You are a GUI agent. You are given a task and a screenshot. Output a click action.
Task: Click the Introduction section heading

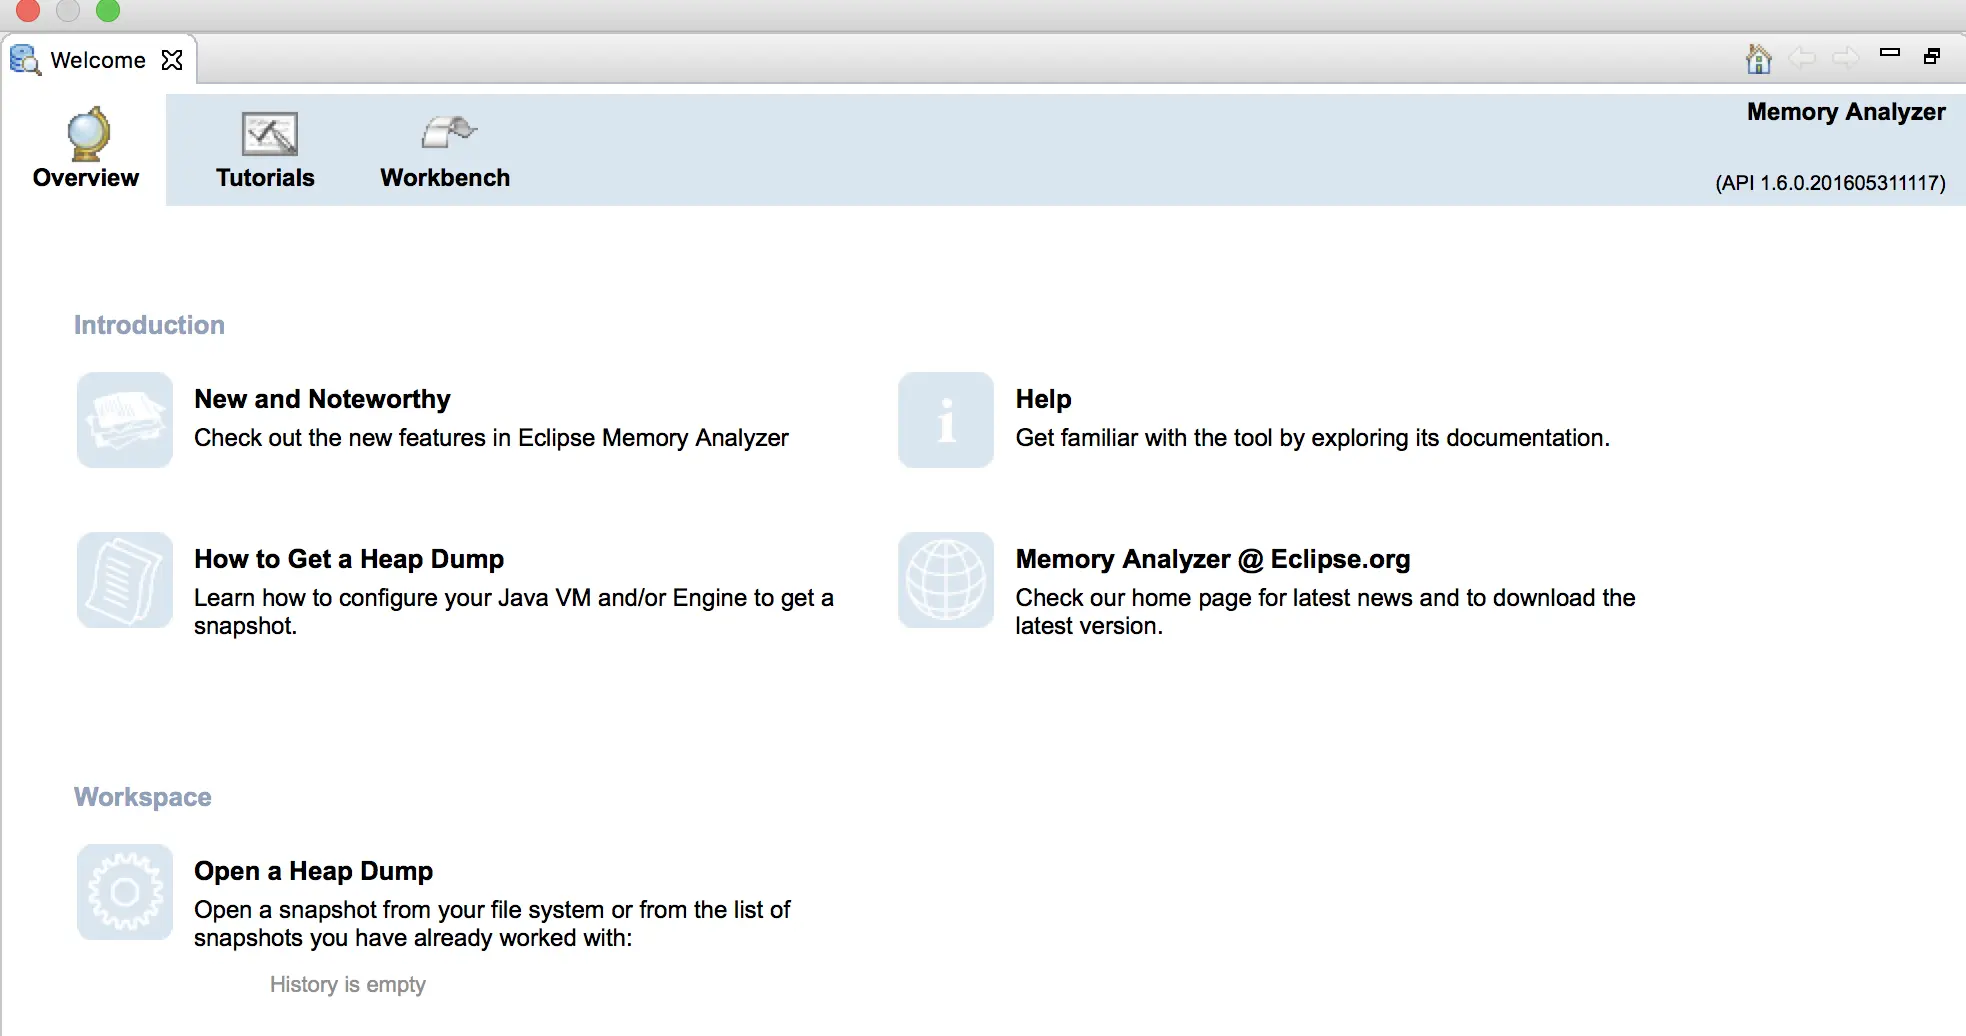click(149, 325)
